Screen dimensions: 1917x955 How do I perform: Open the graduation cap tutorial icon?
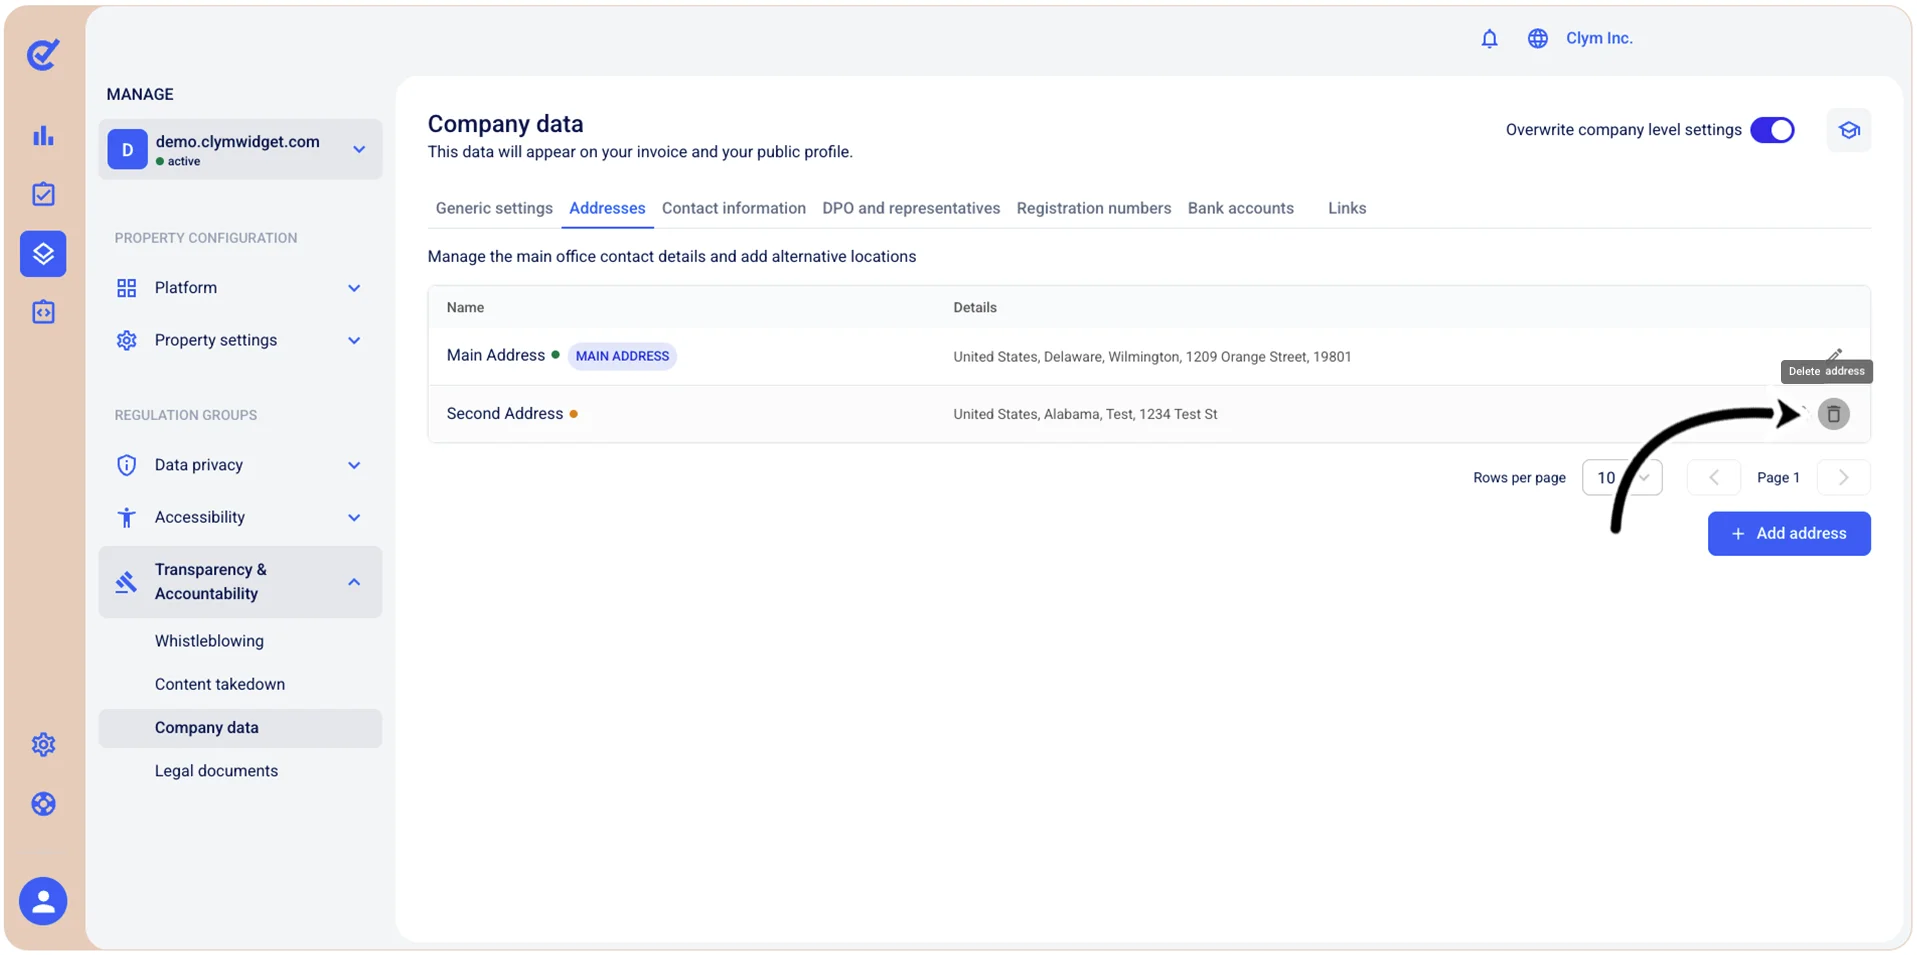[1848, 130]
